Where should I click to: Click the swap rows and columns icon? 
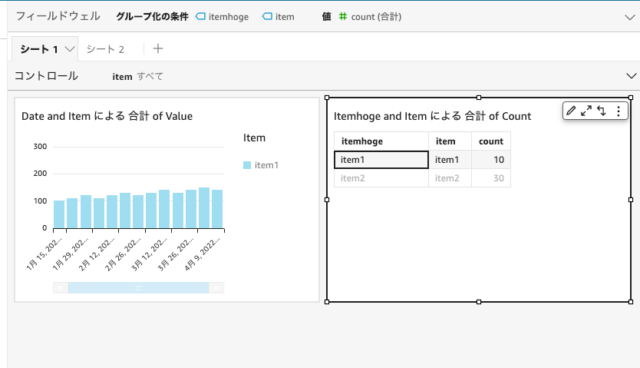(601, 111)
